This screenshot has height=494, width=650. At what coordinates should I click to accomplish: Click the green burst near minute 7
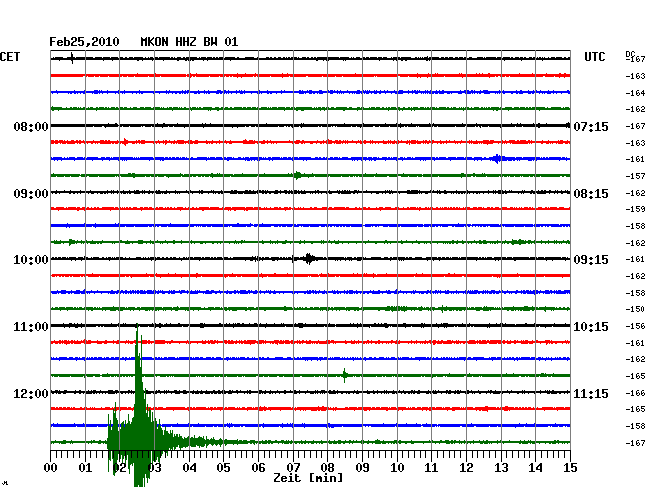pos(298,175)
